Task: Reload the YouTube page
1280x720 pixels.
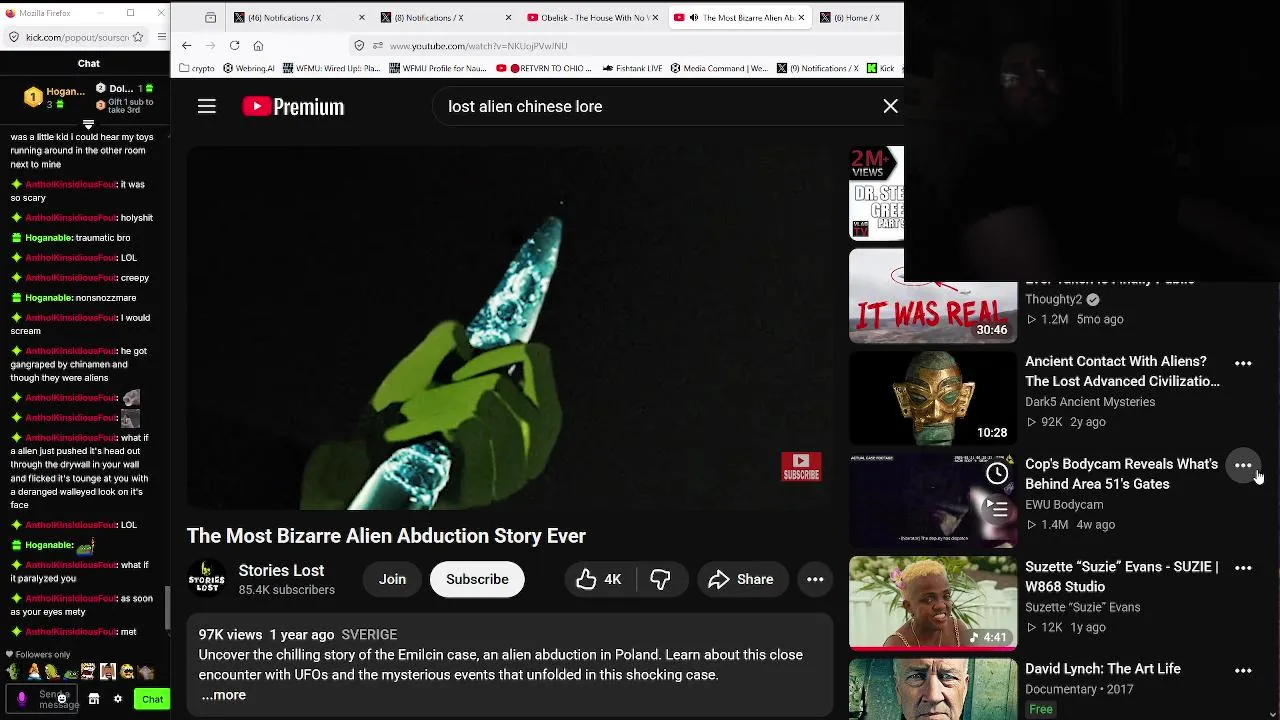Action: (234, 45)
